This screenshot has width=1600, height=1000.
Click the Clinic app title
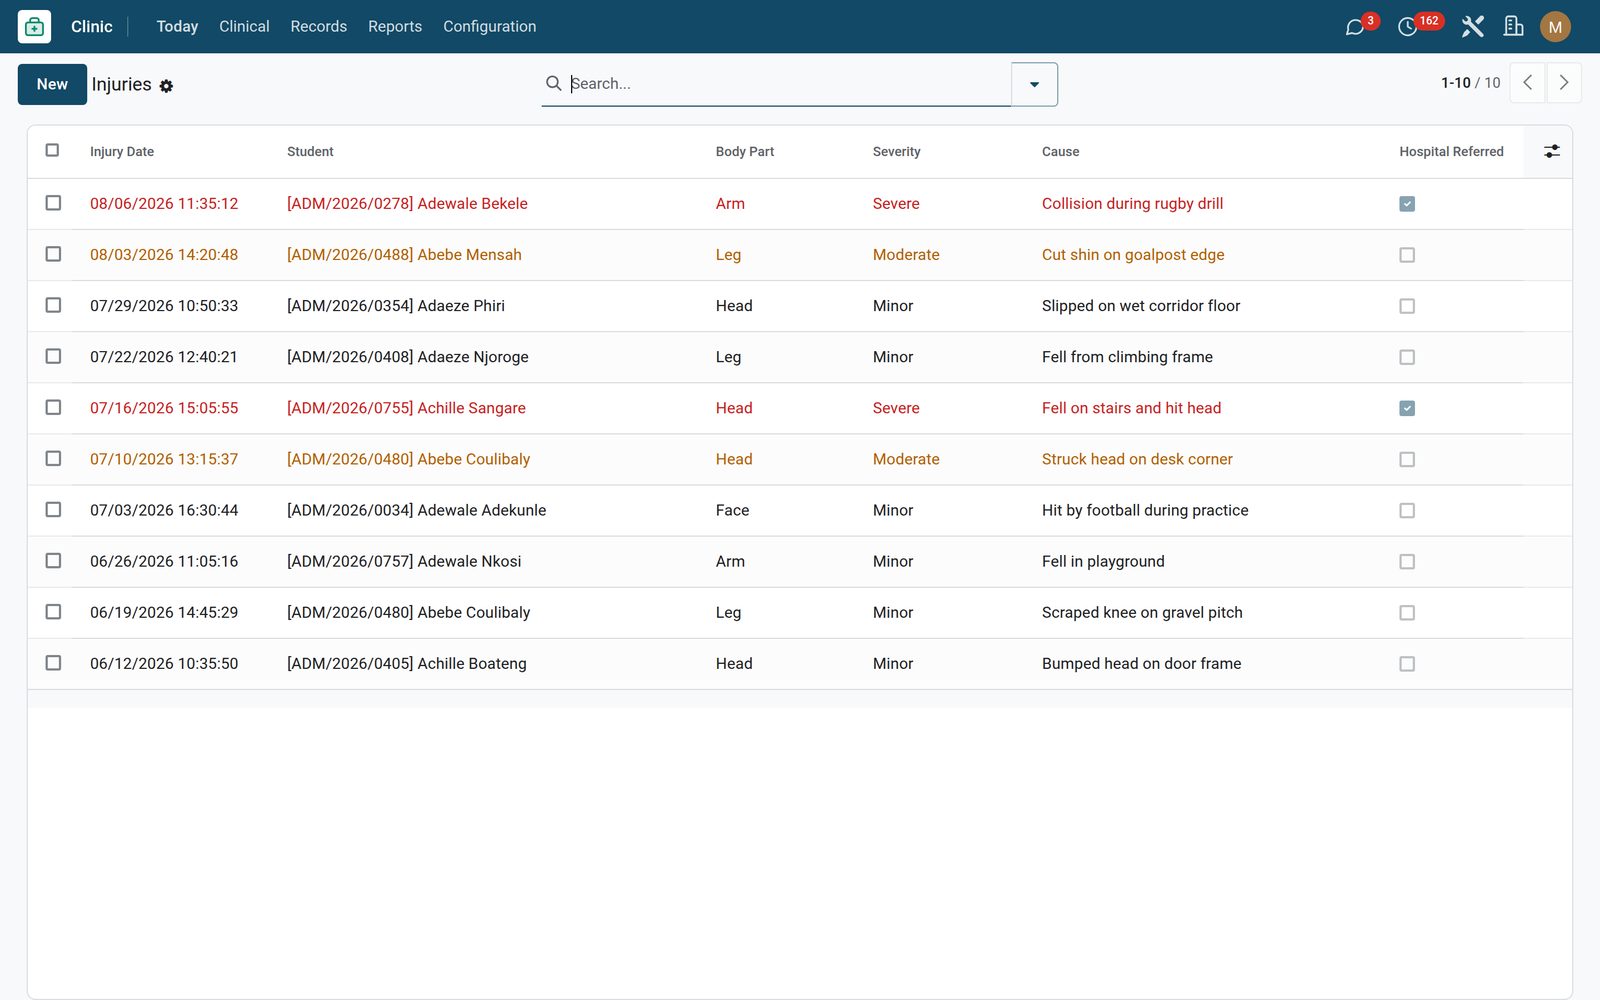[x=92, y=26]
